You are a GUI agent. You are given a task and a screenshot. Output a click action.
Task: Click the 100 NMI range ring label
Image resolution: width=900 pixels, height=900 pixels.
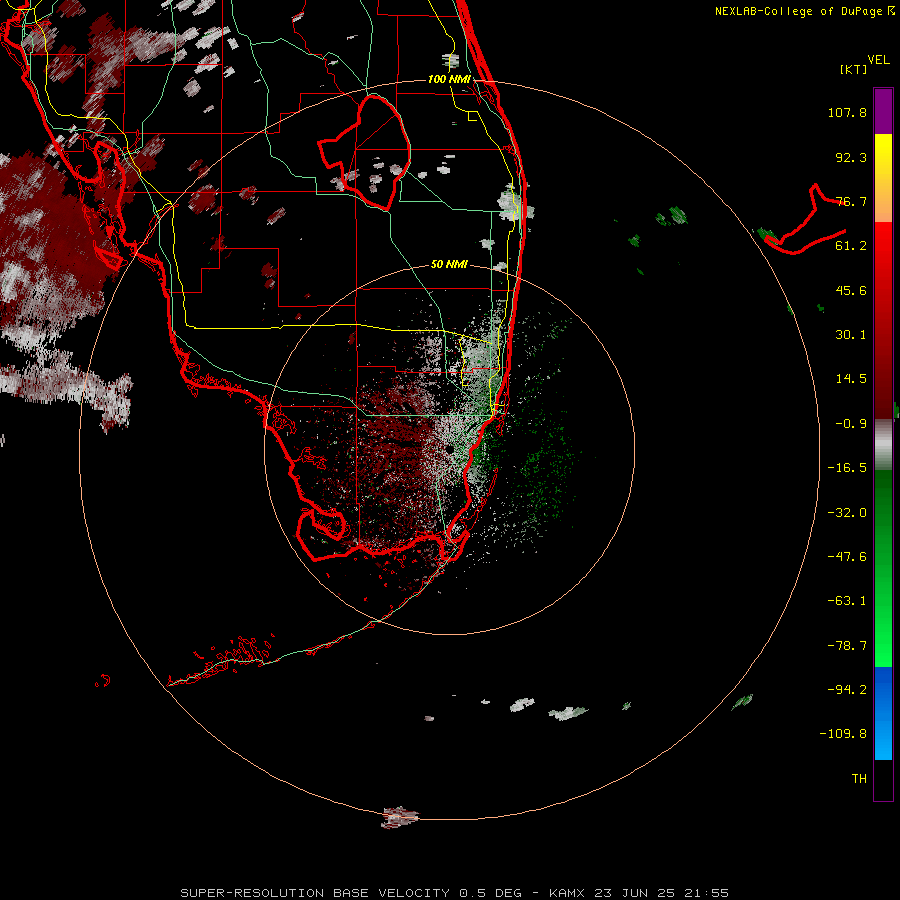pos(449,79)
